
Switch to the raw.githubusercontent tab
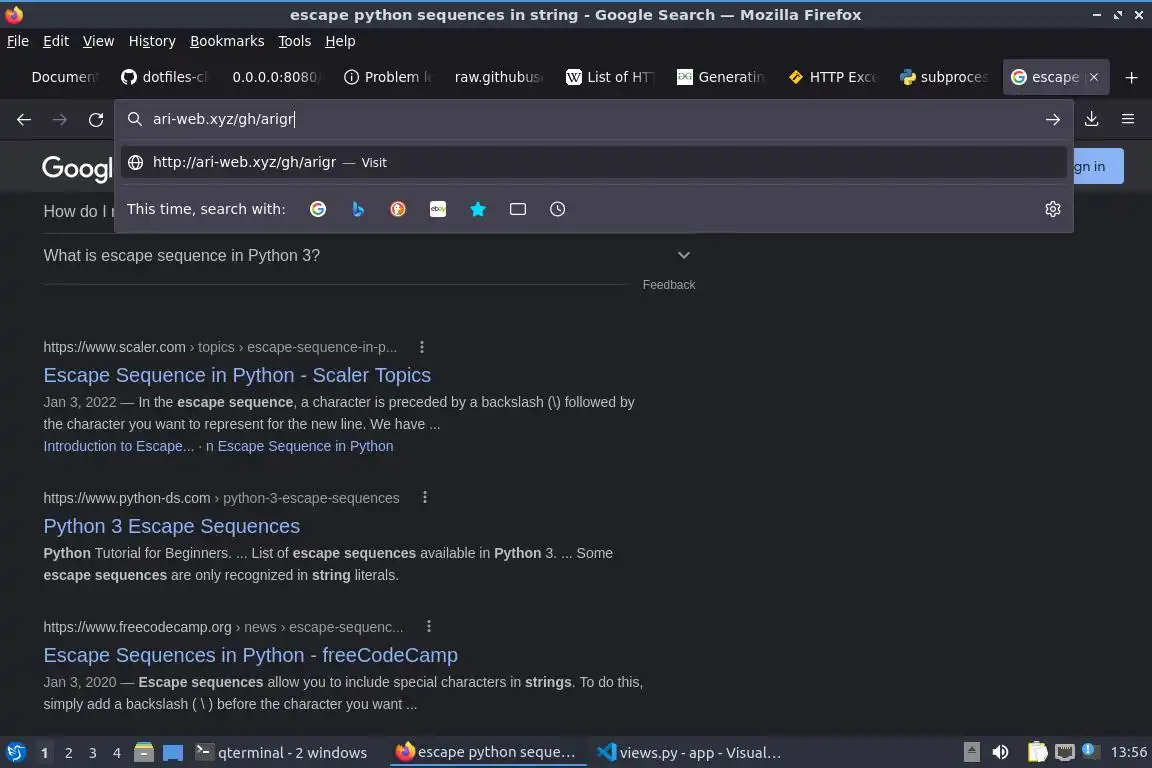(498, 77)
